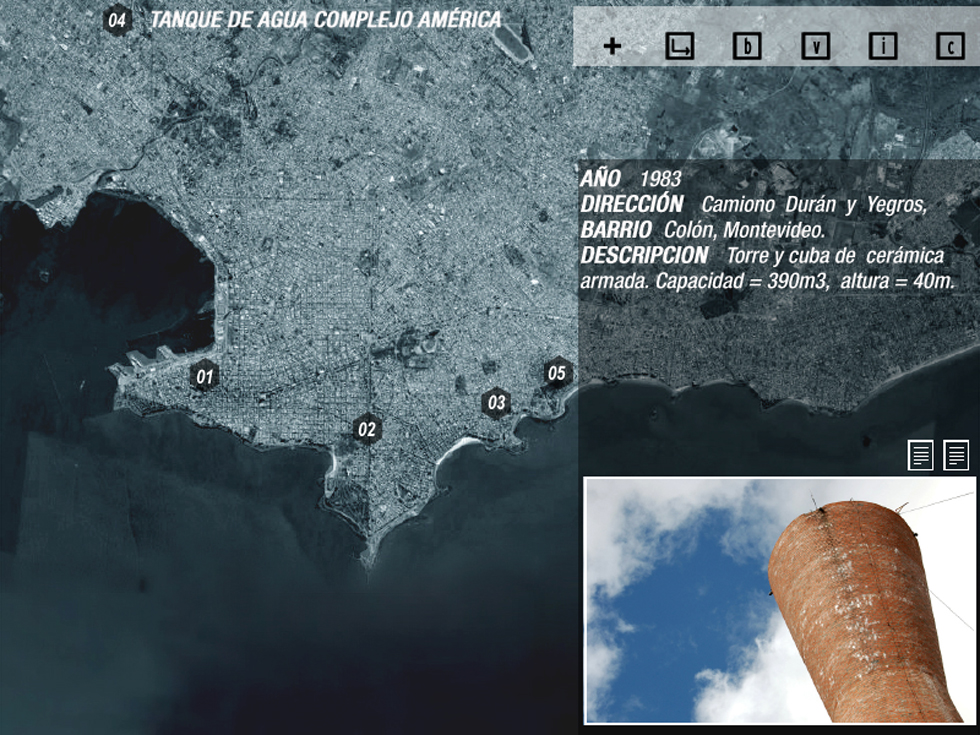The image size is (980, 735).
Task: Open the brick water tower photo
Action: (779, 601)
